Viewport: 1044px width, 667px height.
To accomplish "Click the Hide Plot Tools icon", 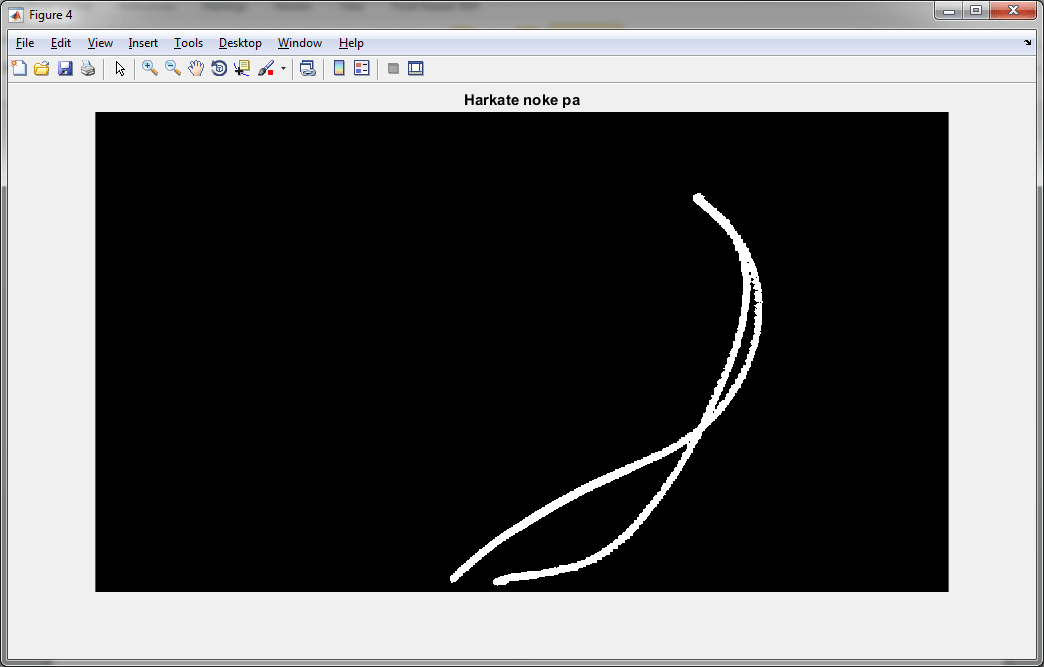I will [393, 68].
